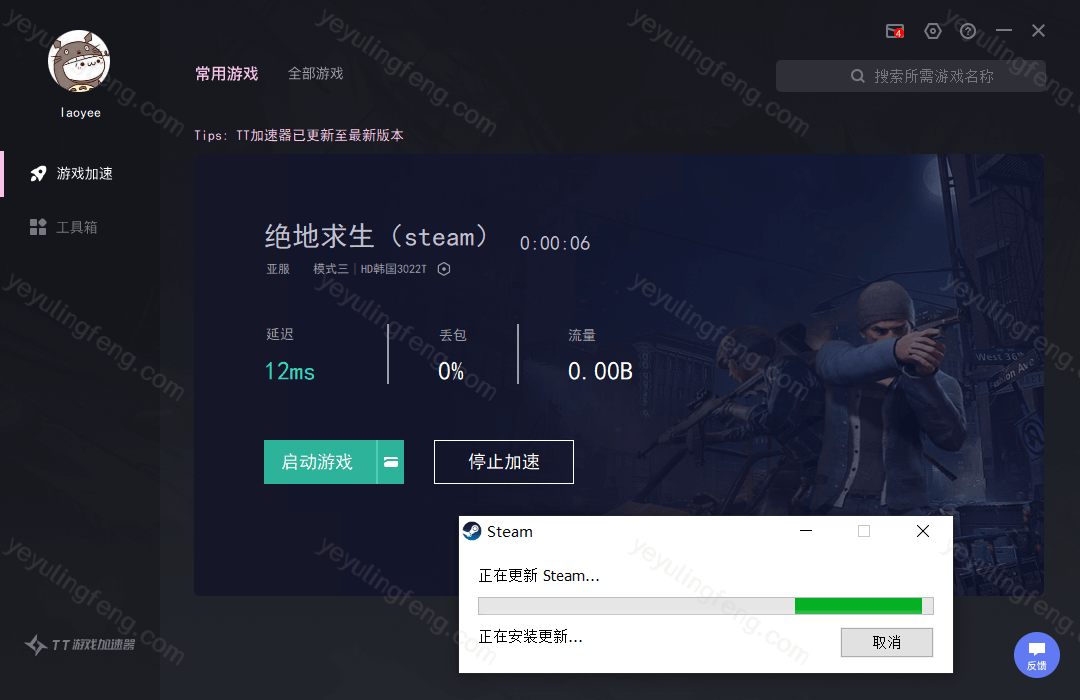Screen dimensions: 1080x700
Task: Open the blue 反馈 feedback chat bubble
Action: [1037, 655]
